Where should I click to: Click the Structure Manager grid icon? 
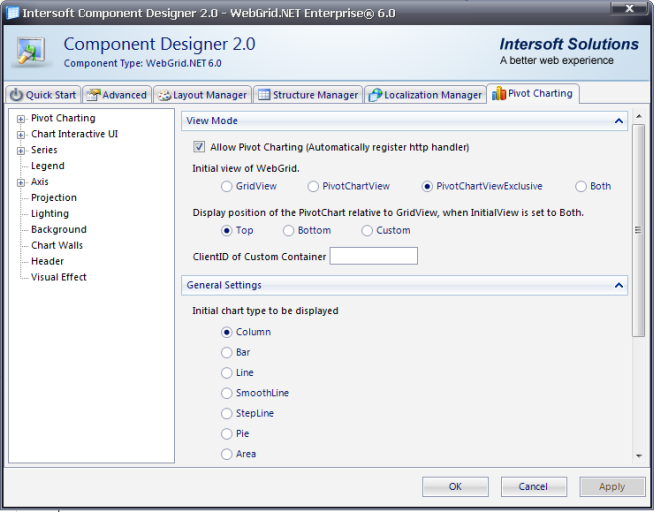[264, 95]
